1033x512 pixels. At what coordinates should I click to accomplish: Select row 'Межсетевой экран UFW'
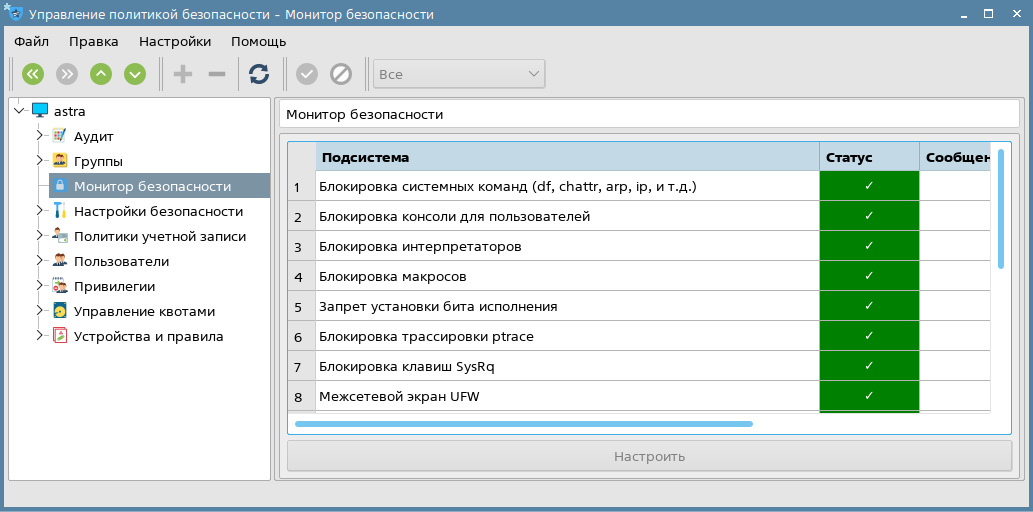(567, 396)
